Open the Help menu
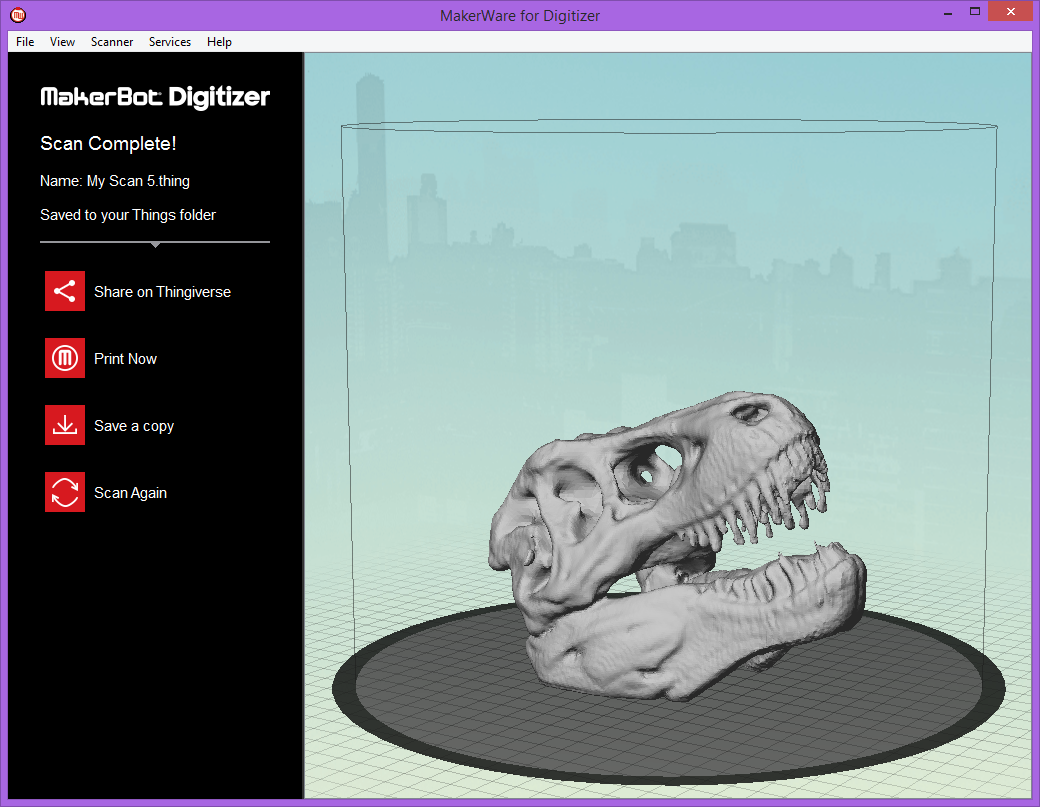 pyautogui.click(x=219, y=42)
